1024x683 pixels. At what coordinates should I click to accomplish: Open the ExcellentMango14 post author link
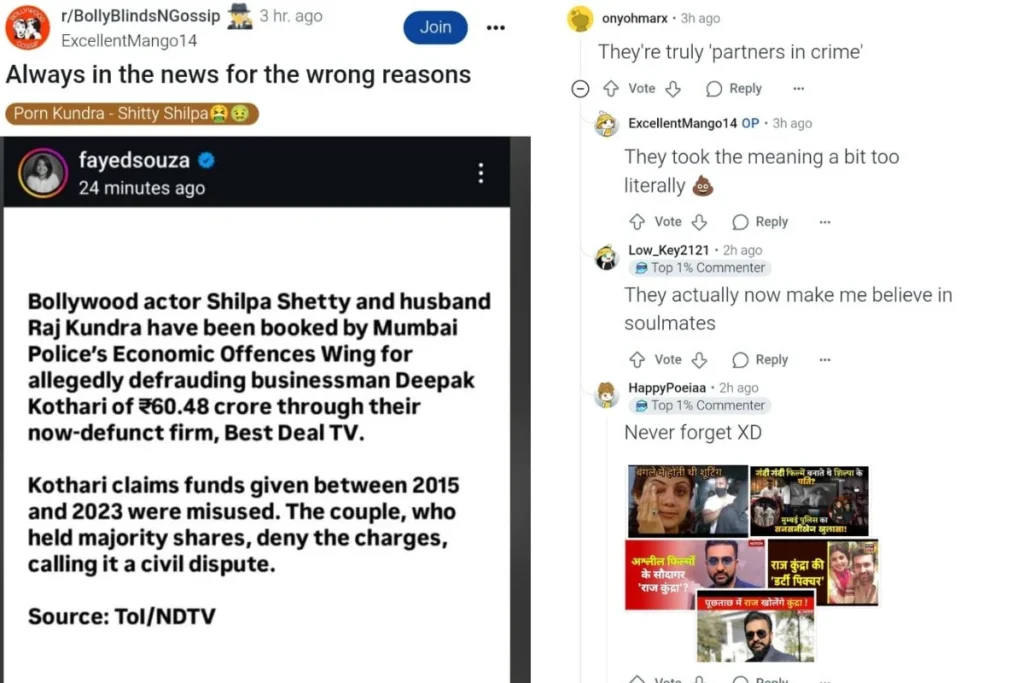[x=129, y=40]
